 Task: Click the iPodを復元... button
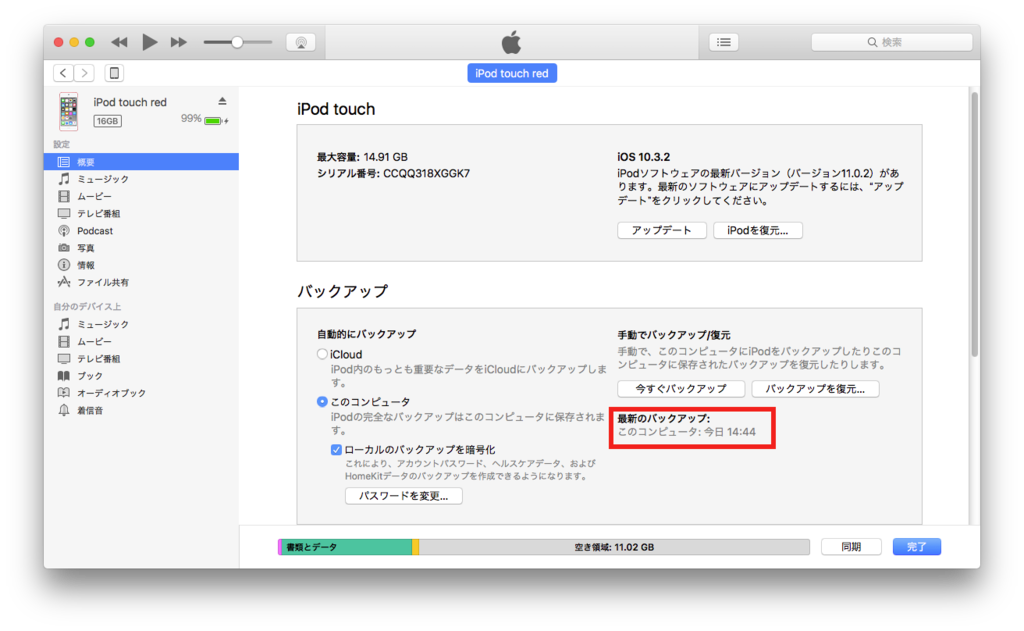point(758,231)
